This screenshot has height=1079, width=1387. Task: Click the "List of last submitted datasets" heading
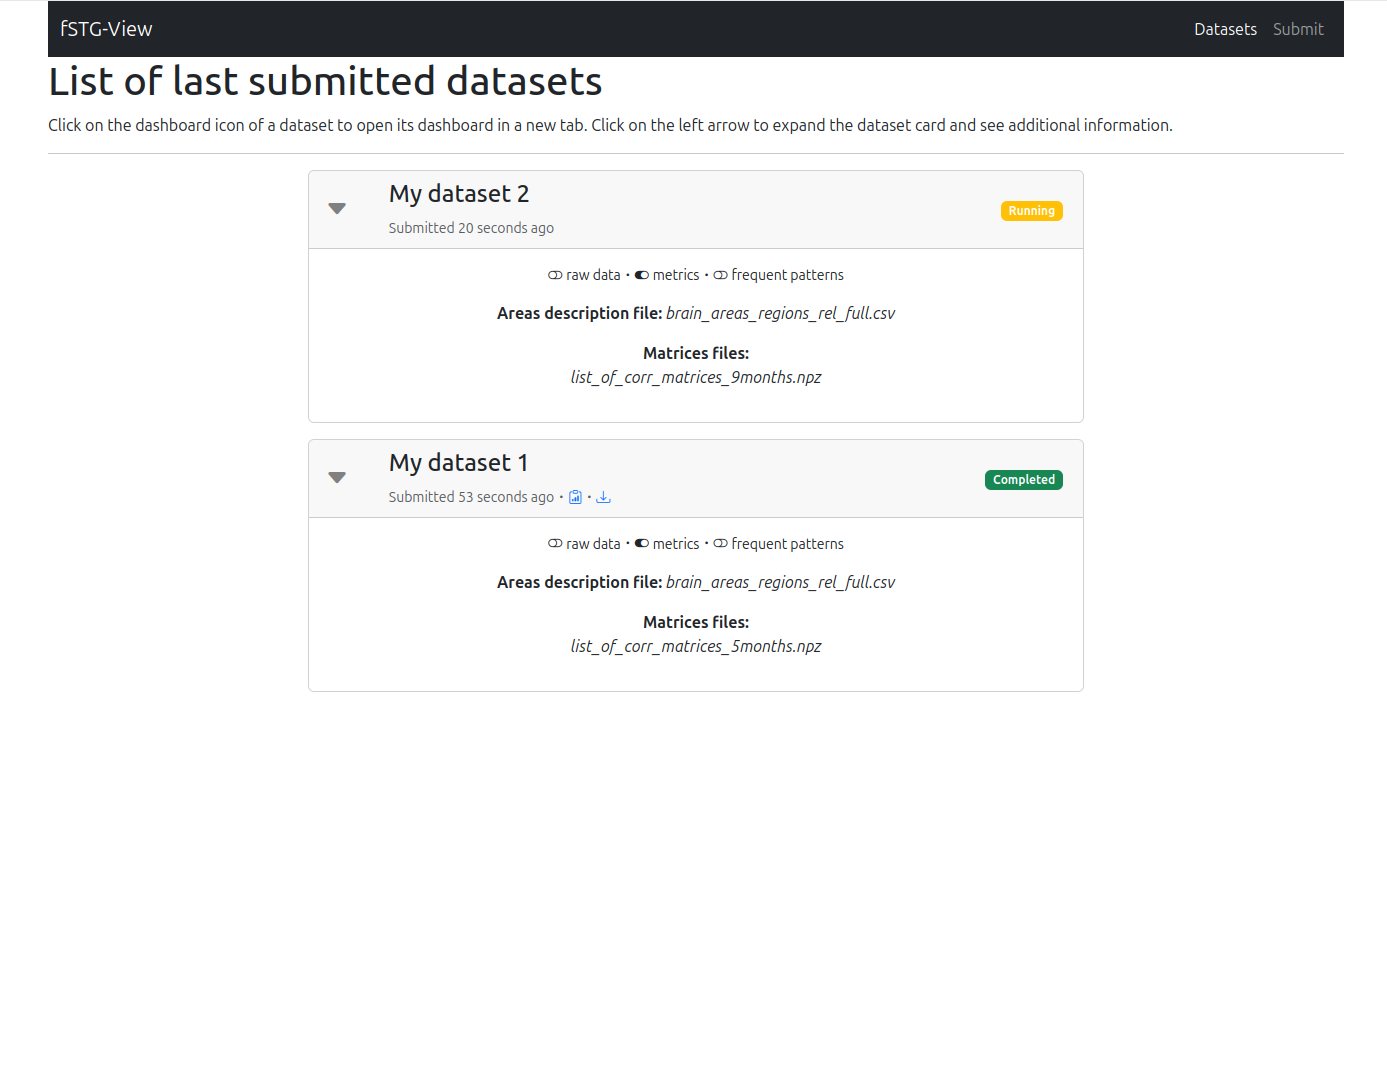pyautogui.click(x=325, y=81)
